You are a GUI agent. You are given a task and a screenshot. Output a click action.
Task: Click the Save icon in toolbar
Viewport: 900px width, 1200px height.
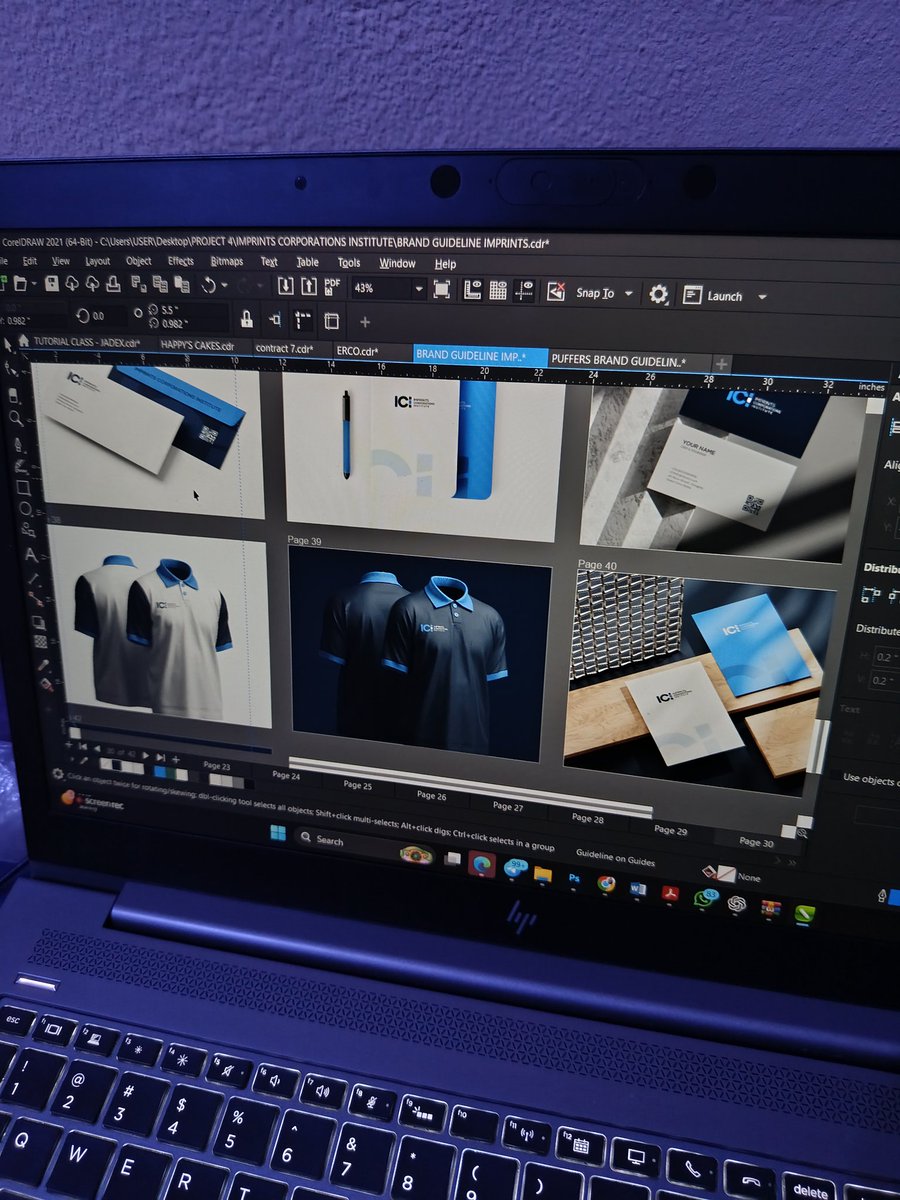coord(52,284)
